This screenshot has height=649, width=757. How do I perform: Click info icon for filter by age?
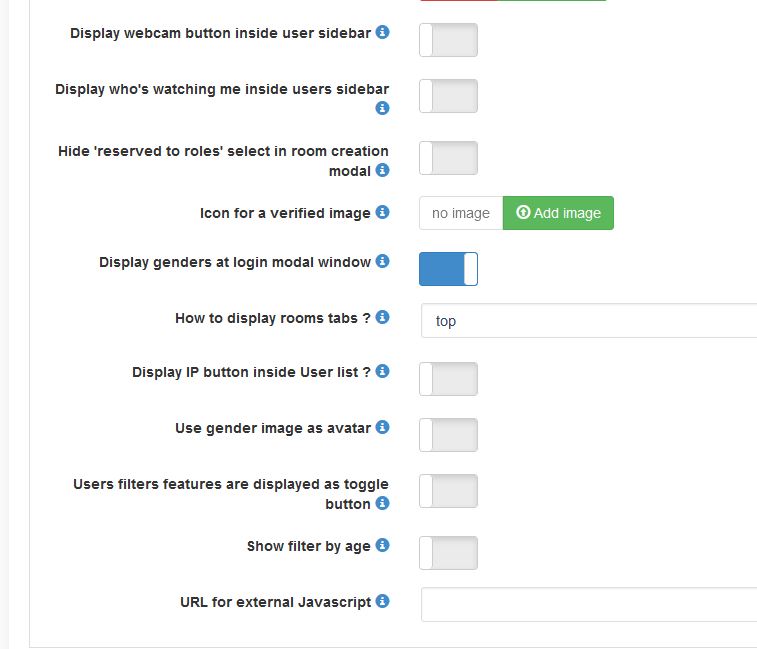[x=382, y=546]
